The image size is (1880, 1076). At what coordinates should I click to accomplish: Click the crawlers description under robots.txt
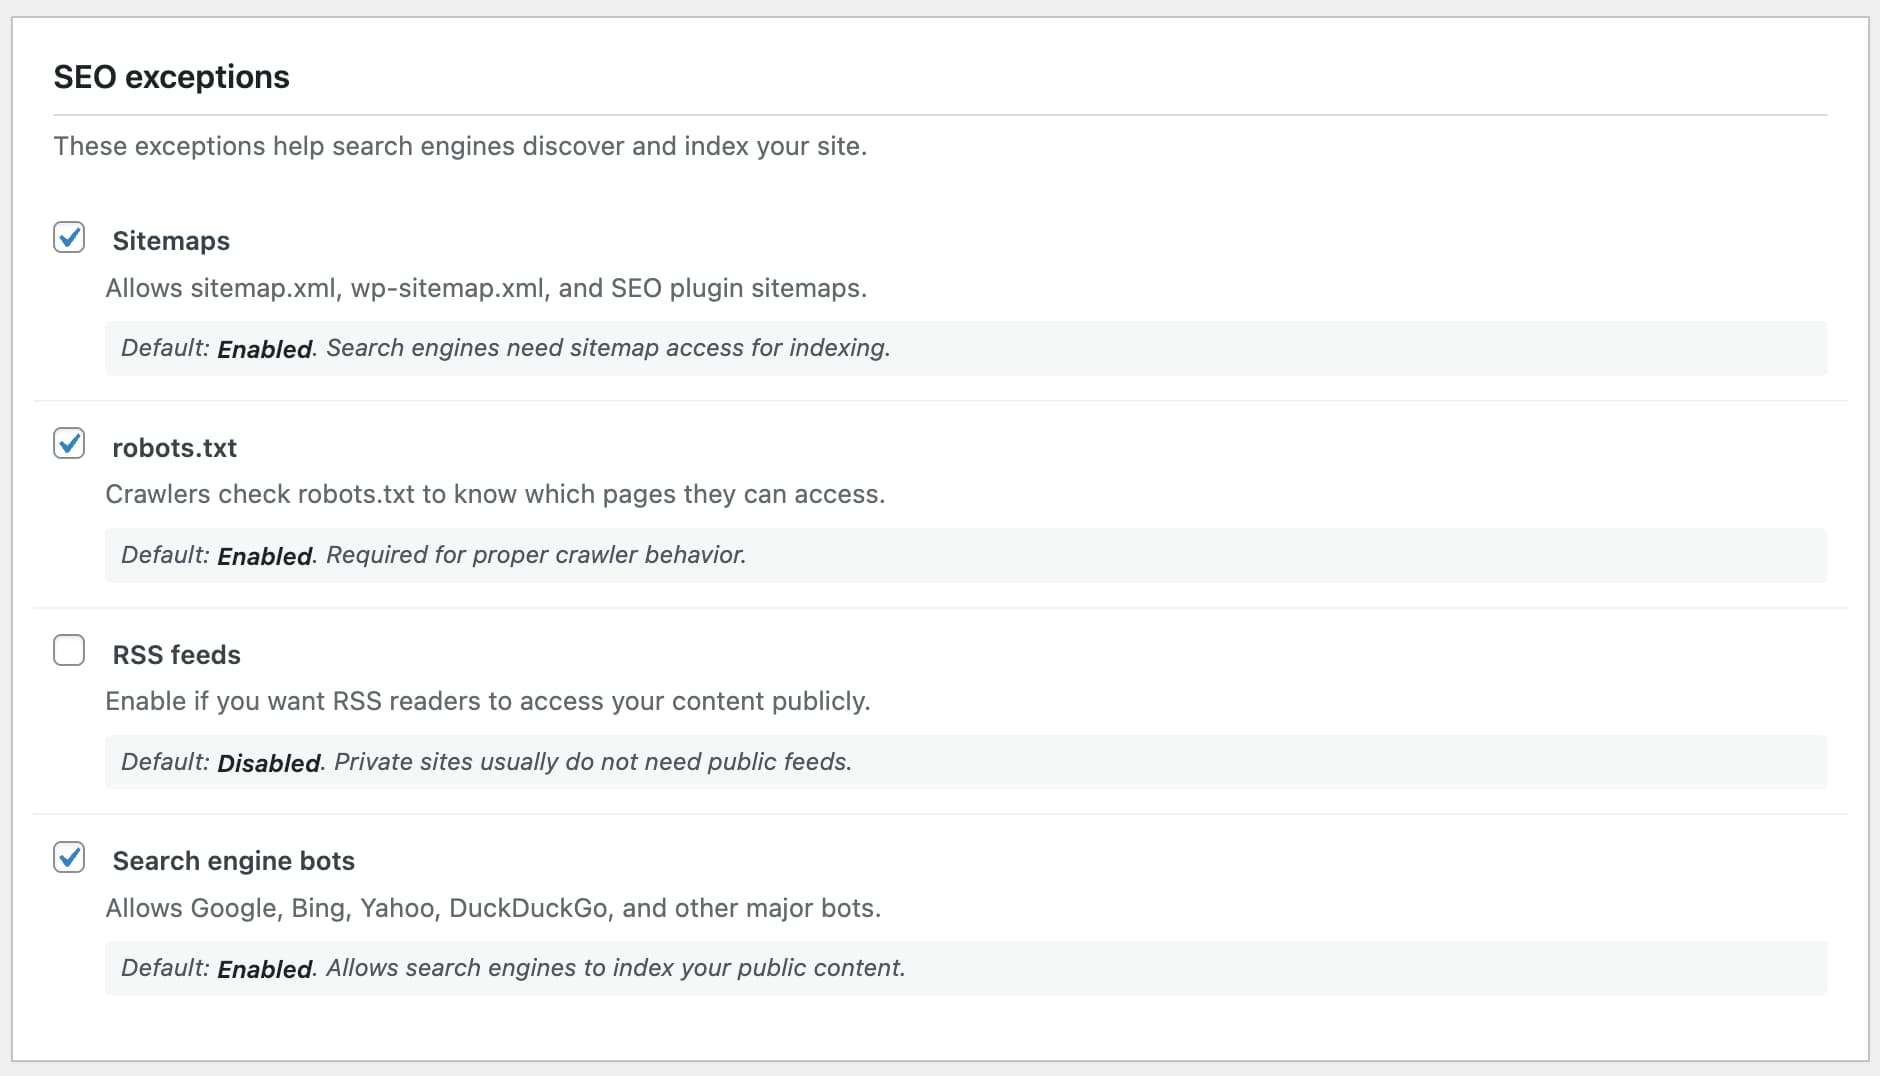495,493
